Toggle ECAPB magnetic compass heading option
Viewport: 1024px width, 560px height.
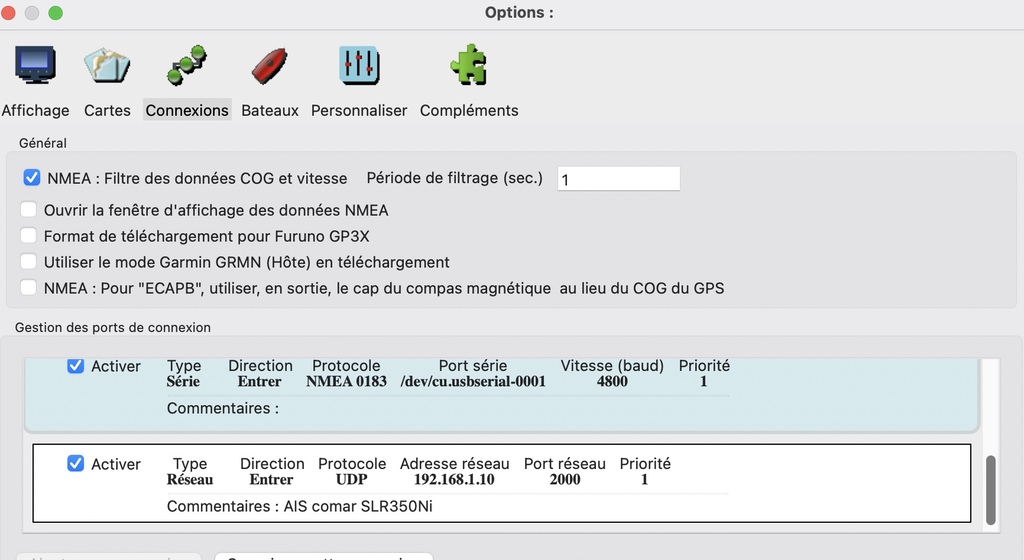click(28, 288)
